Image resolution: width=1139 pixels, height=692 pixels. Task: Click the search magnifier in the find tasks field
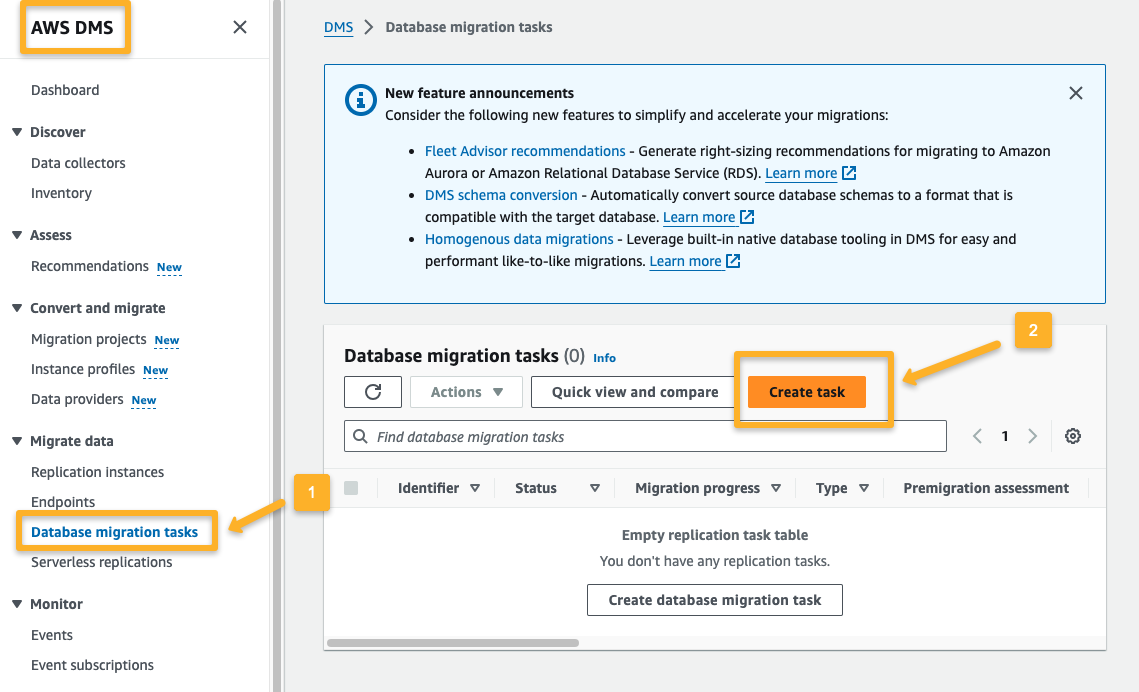click(360, 435)
